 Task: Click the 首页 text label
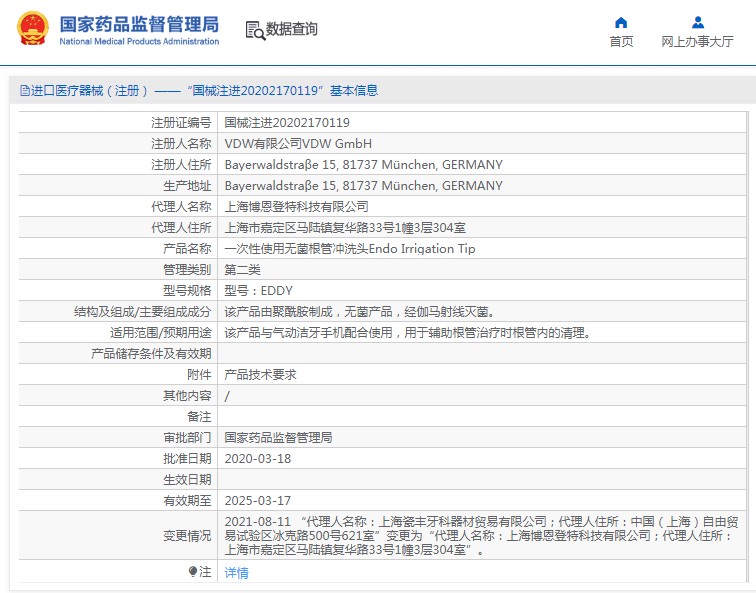tap(621, 41)
